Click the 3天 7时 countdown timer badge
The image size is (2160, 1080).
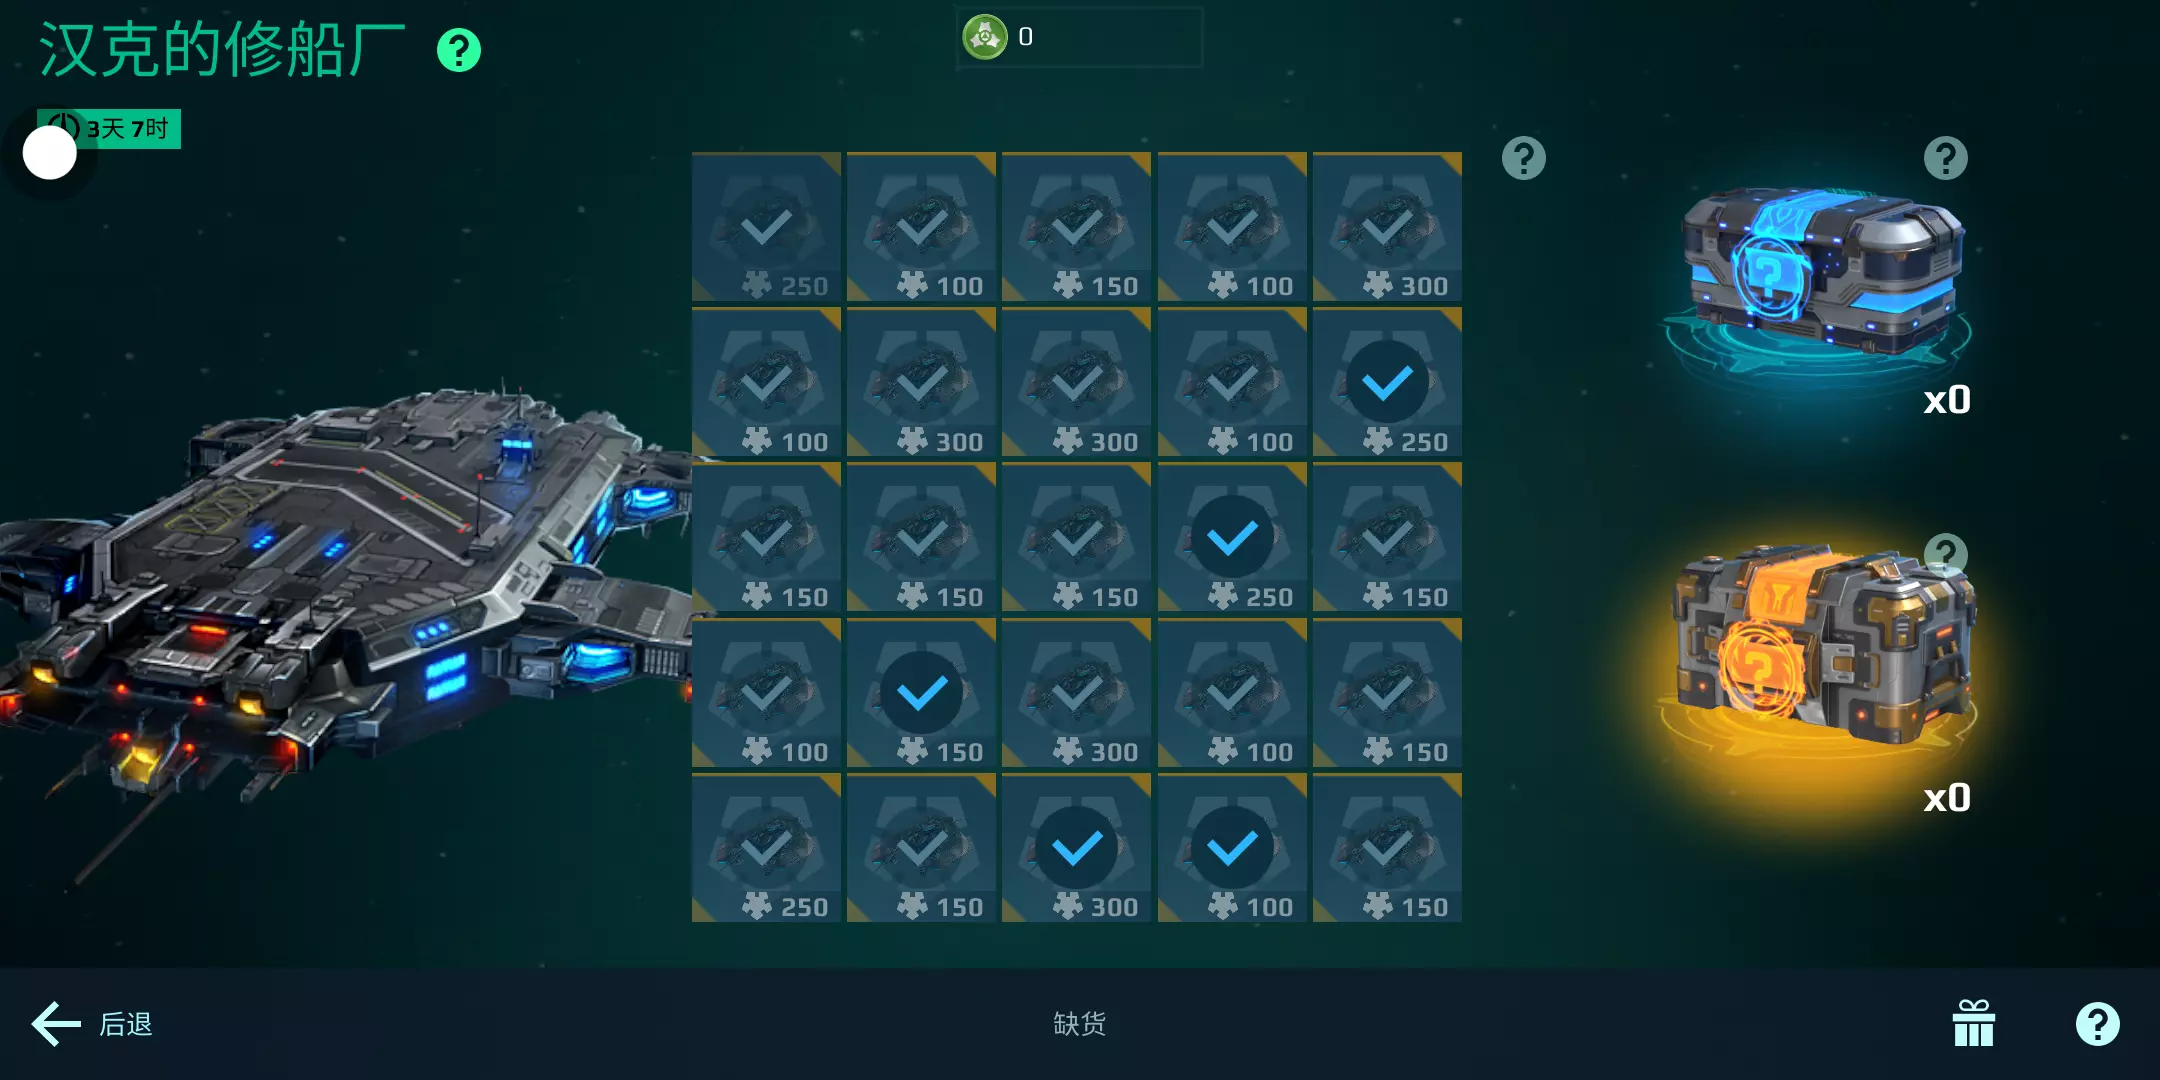109,129
